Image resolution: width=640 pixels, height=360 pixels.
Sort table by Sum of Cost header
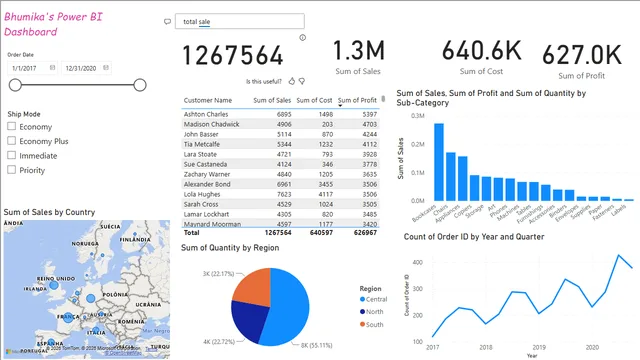[314, 100]
